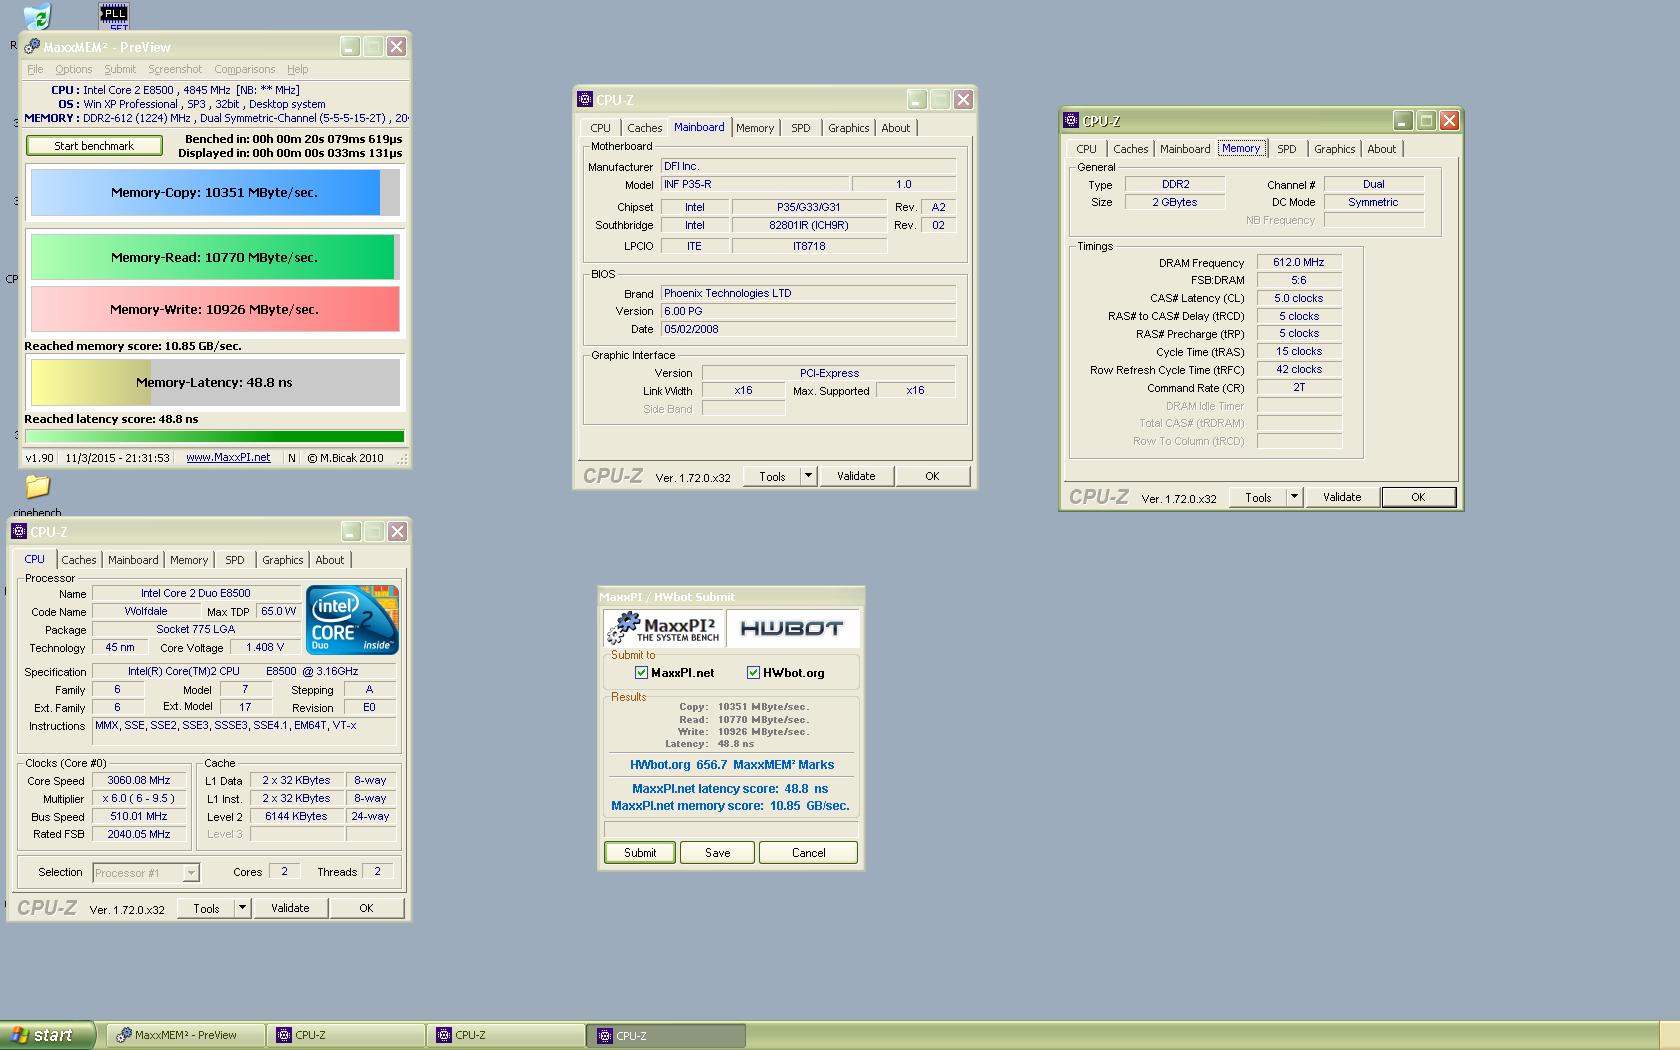Viewport: 1680px width, 1050px height.
Task: Click the Memory-Latency result bar
Action: 214,382
